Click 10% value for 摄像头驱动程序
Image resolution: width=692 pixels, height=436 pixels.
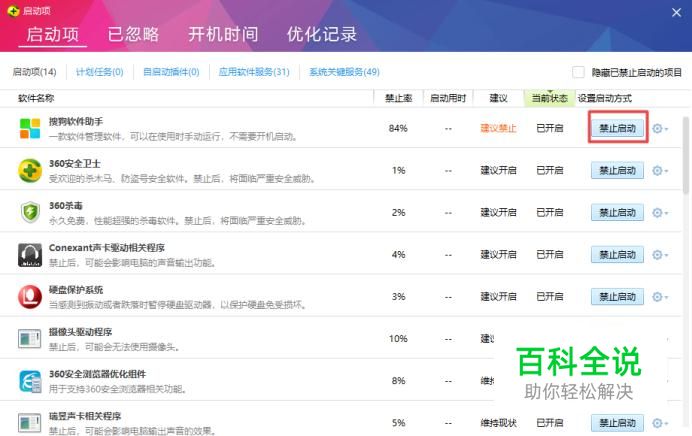(398, 339)
